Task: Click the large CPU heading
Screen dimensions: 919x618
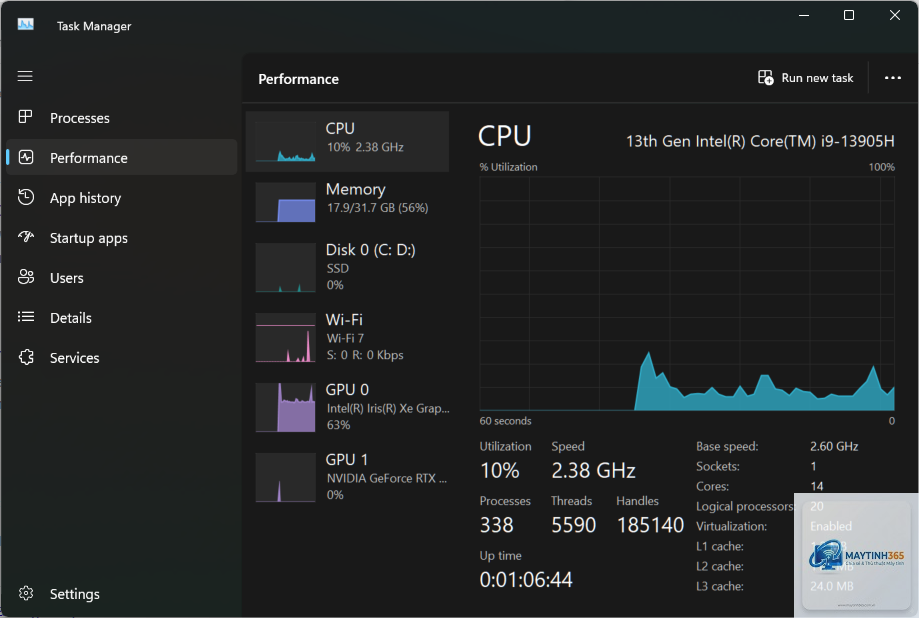Action: pos(505,136)
